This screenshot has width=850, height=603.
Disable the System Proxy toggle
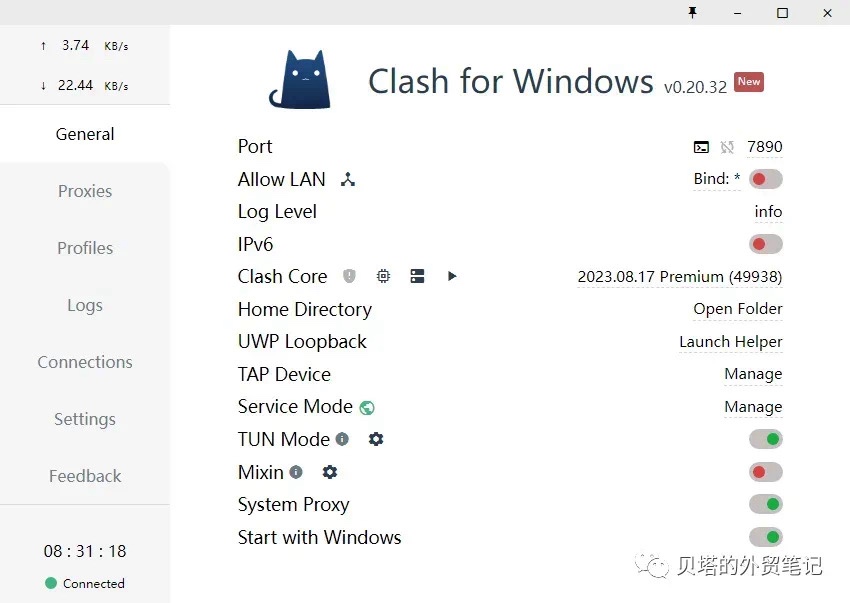[x=765, y=504]
